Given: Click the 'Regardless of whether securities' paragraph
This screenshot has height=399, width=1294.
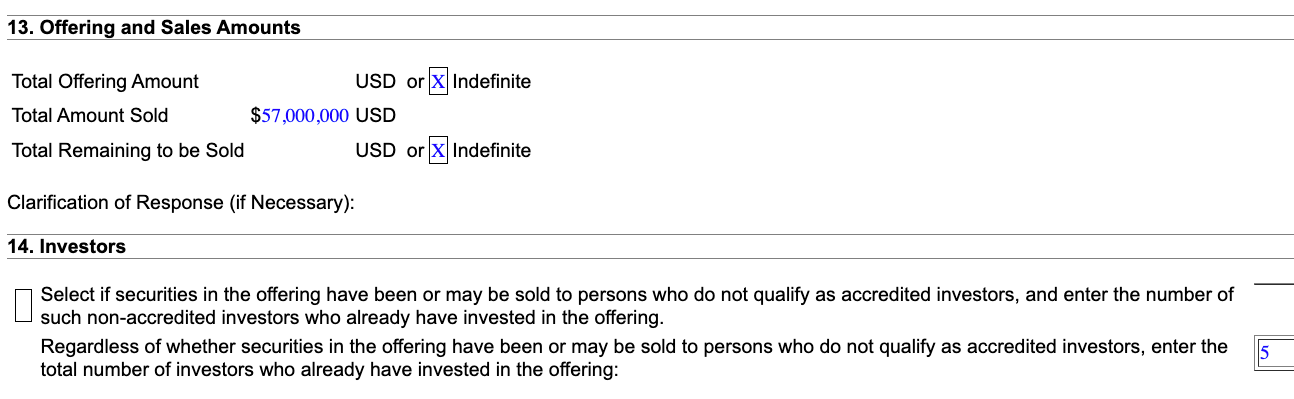Looking at the screenshot, I should click(634, 358).
